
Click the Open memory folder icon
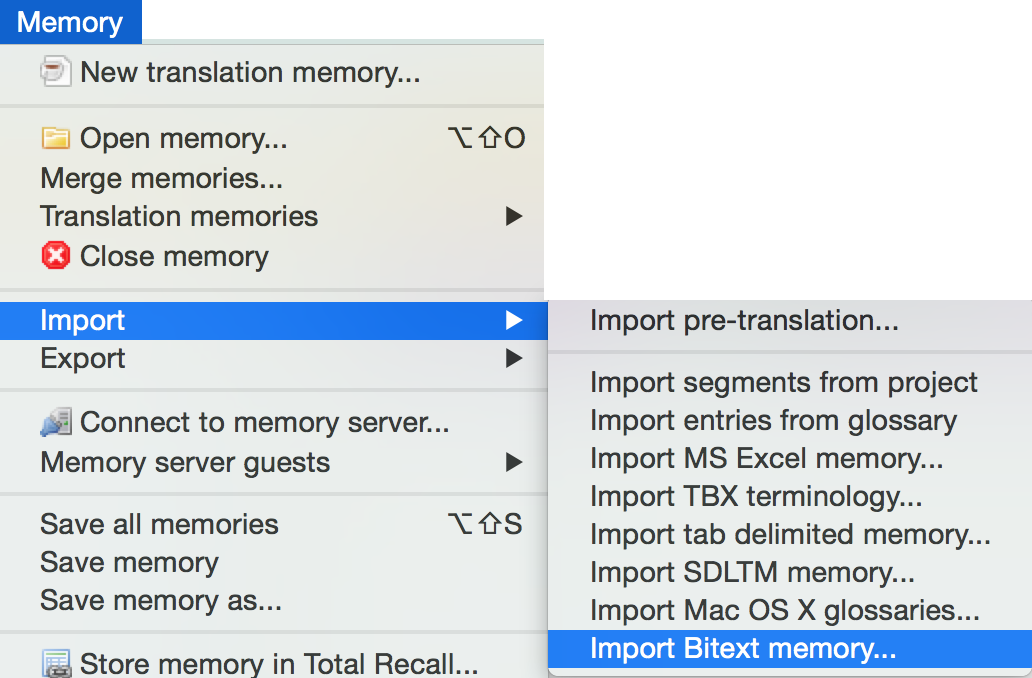tap(56, 139)
